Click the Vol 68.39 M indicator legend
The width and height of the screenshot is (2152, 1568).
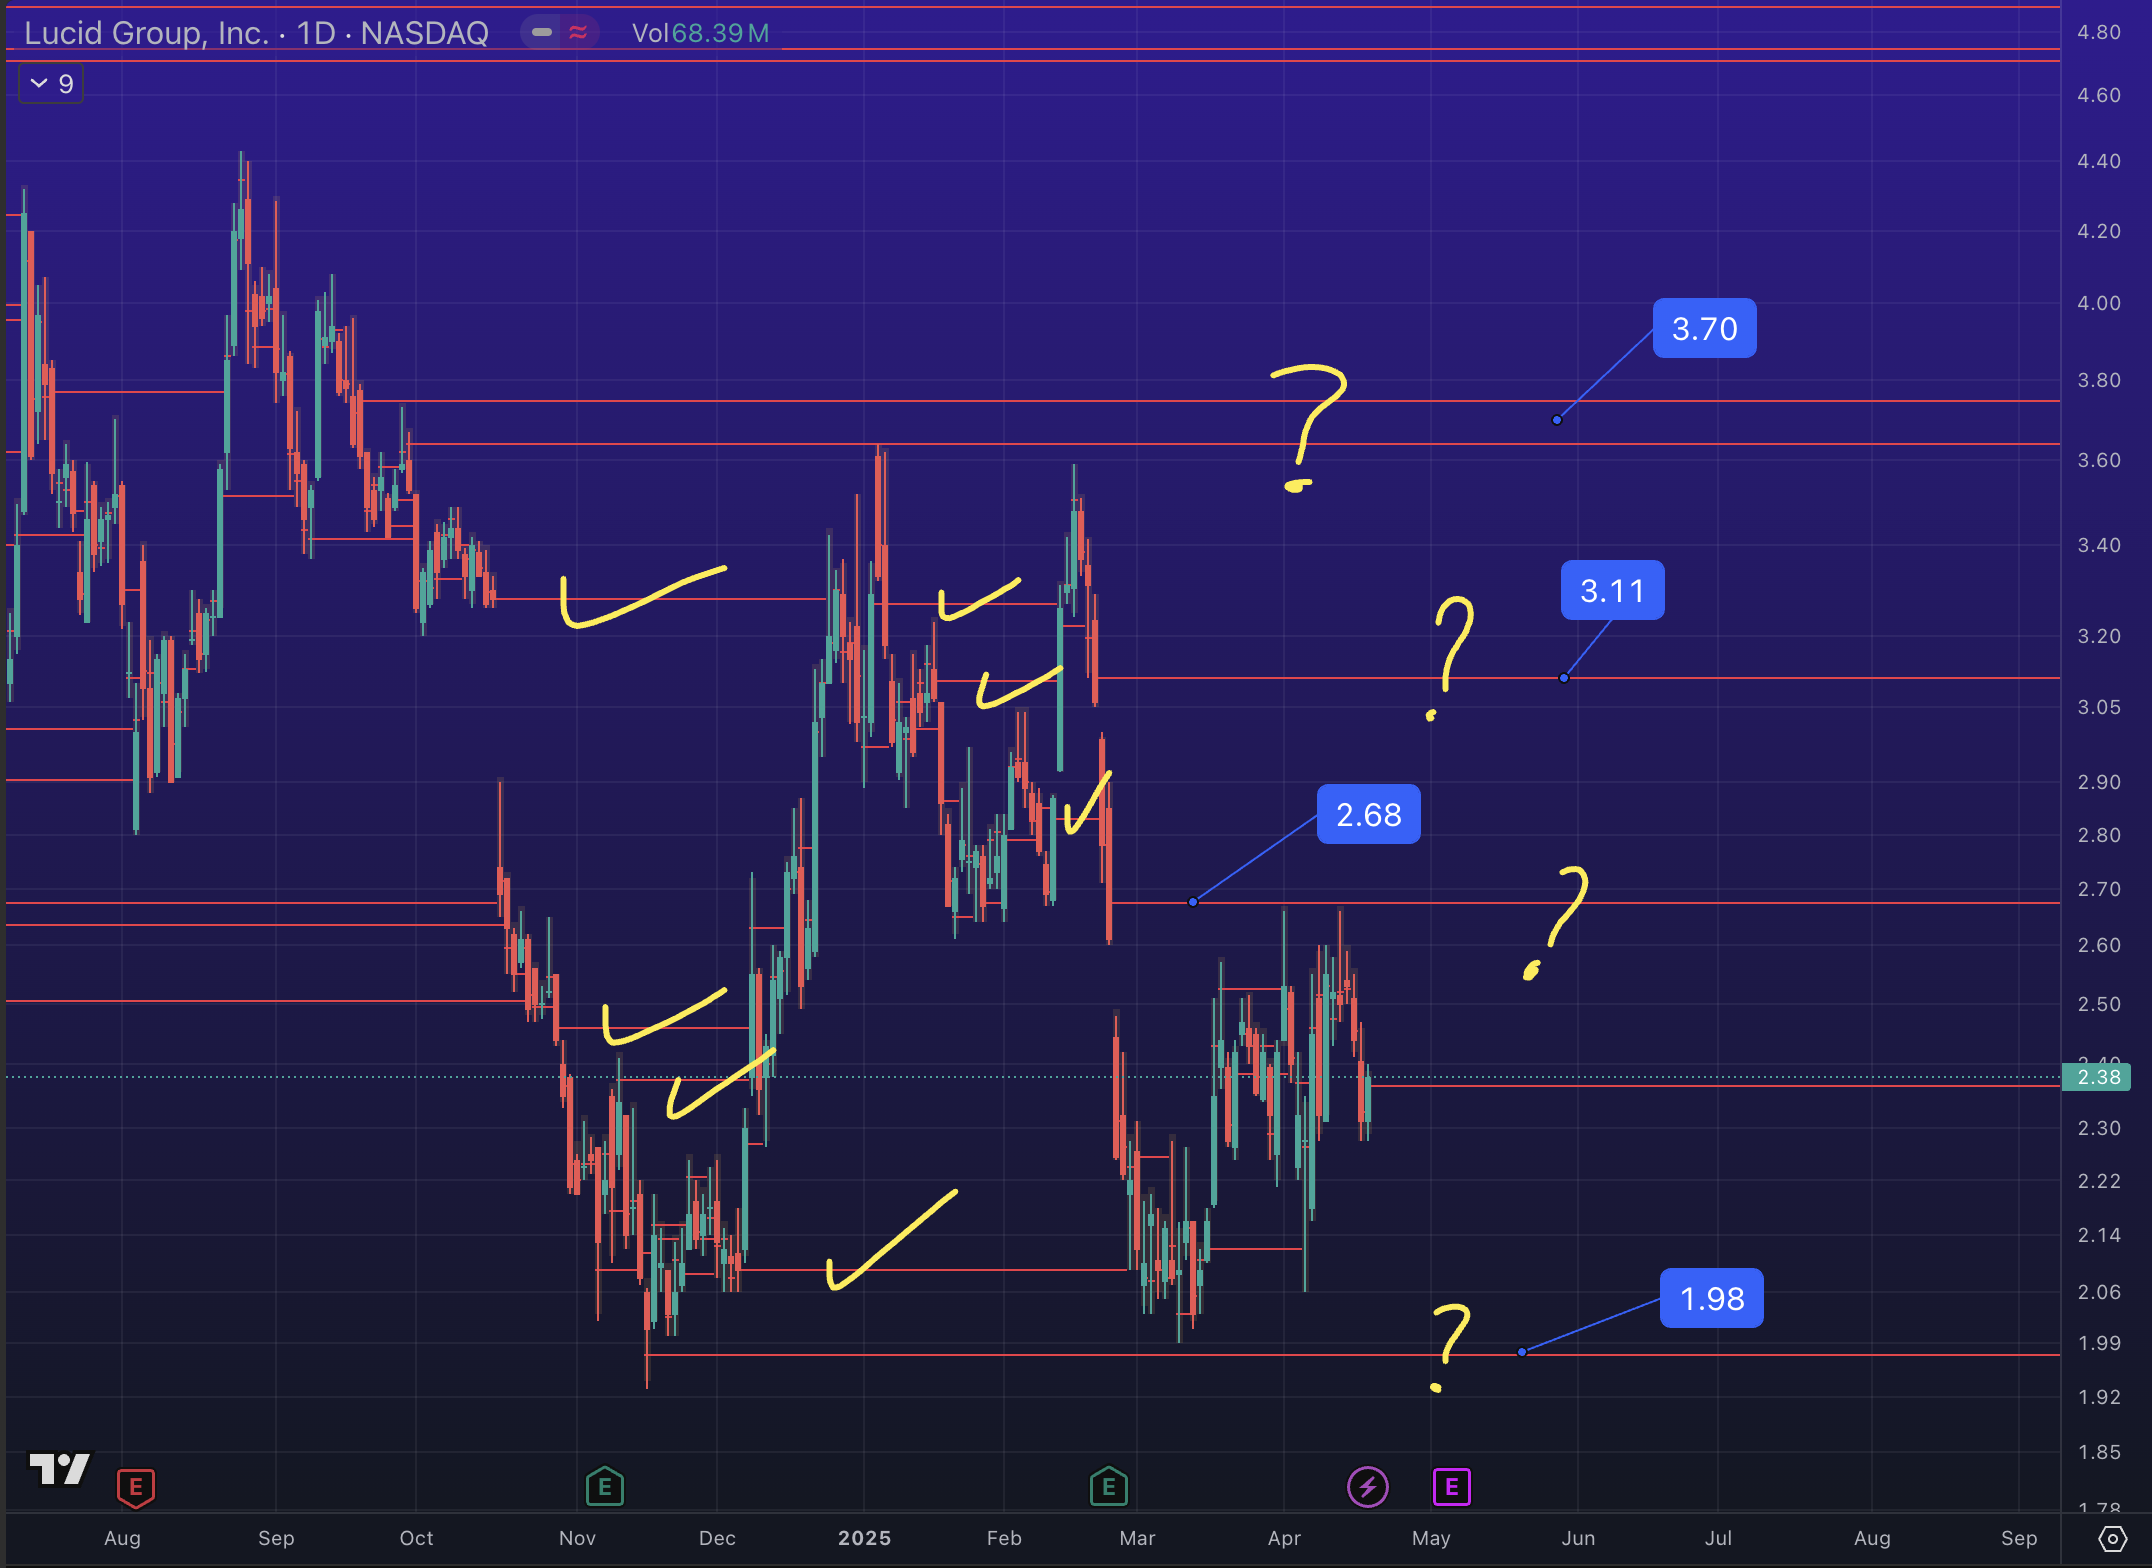point(700,33)
